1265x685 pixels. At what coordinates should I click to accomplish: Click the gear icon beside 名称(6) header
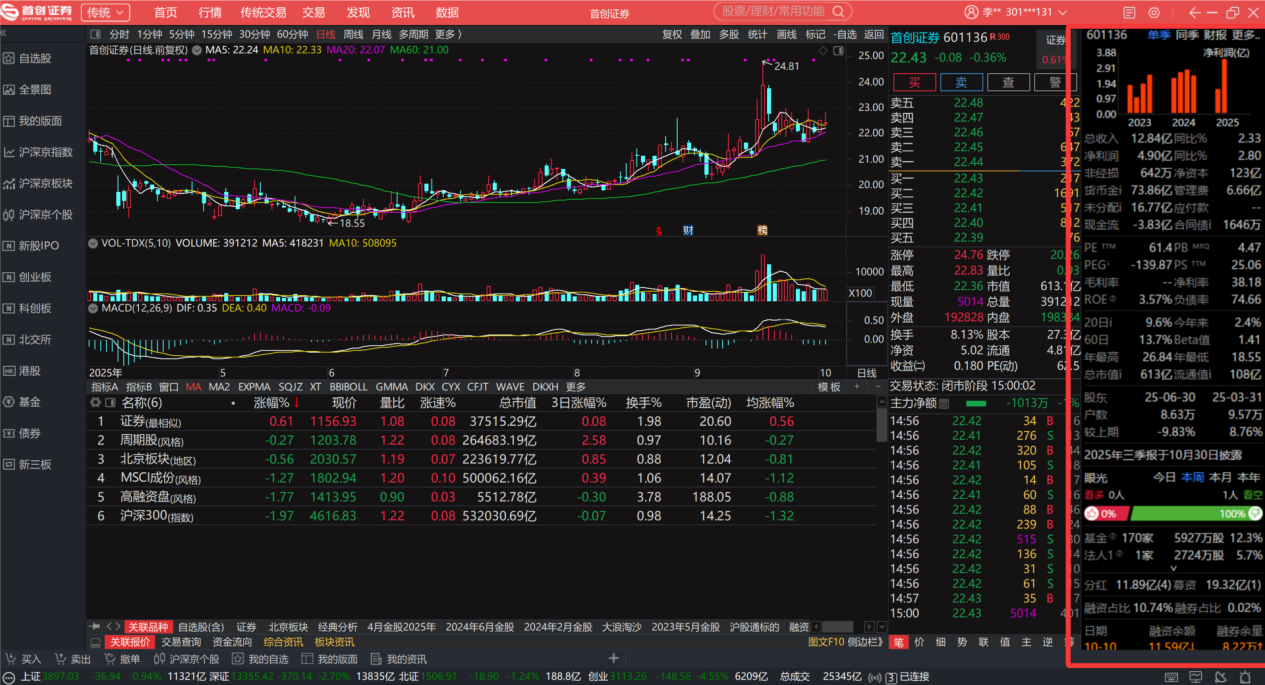coord(97,403)
